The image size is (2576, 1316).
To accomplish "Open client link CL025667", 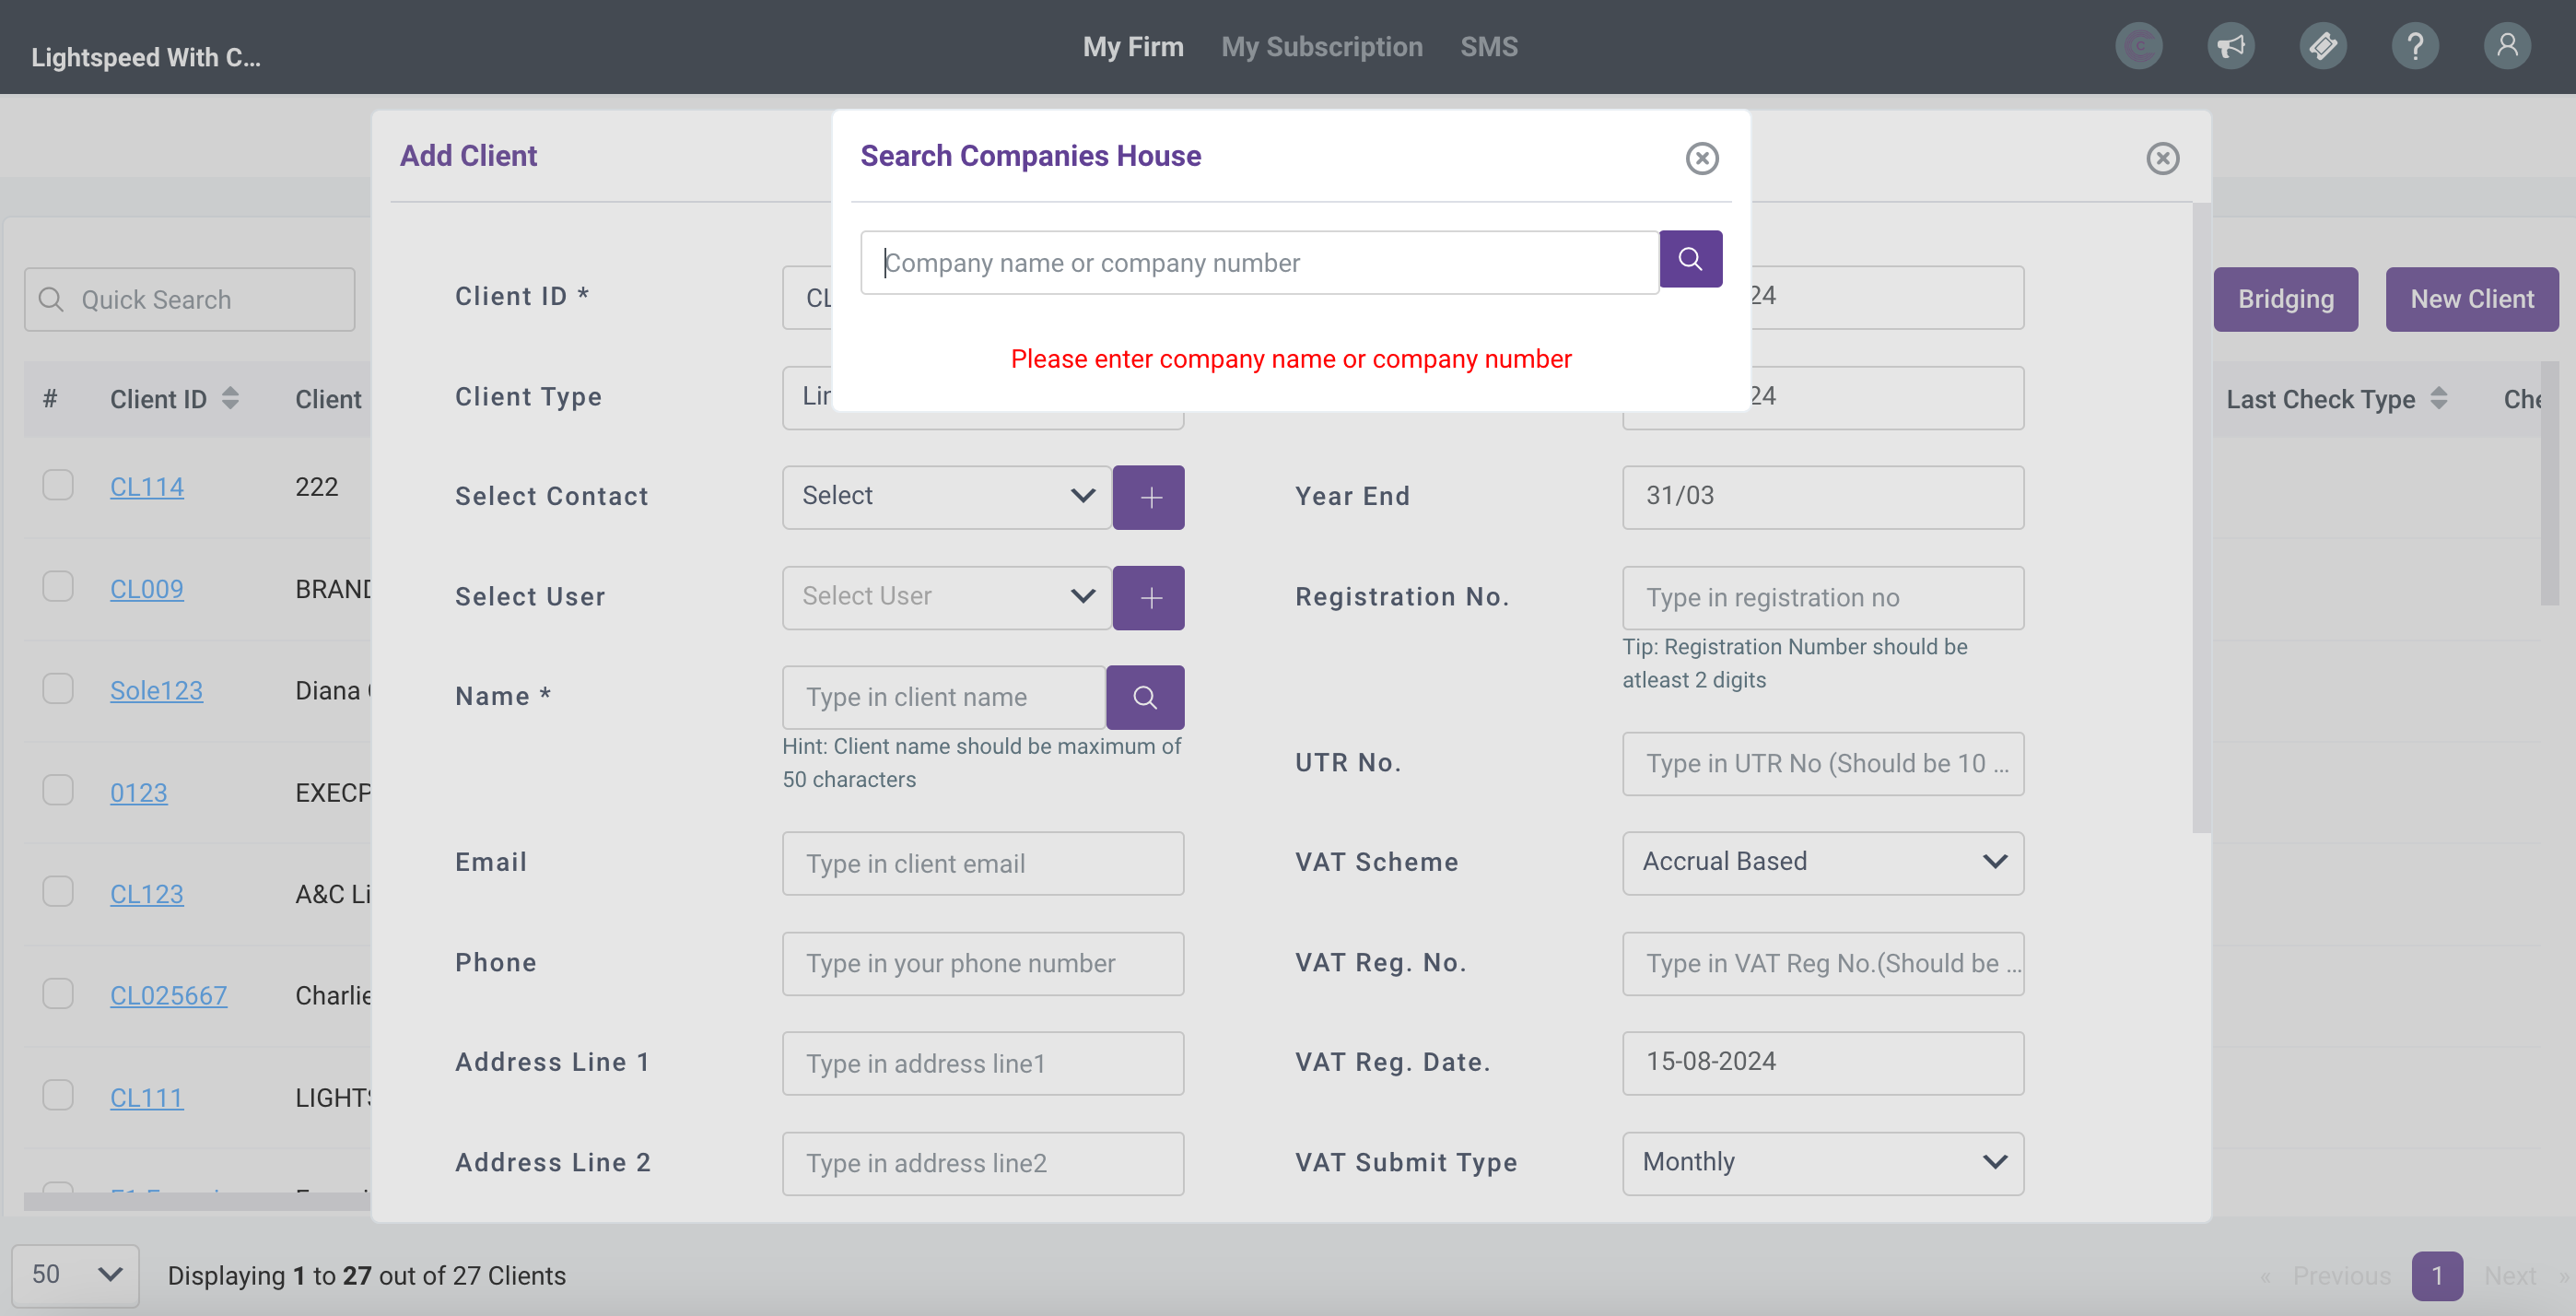I will point(168,995).
